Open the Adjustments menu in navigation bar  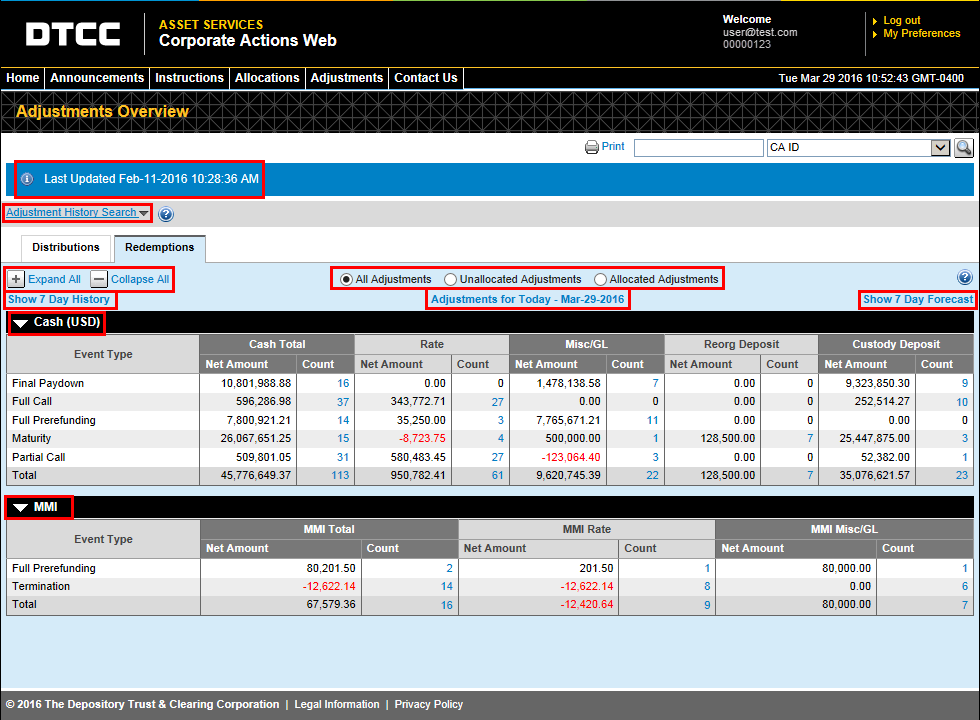tap(346, 77)
